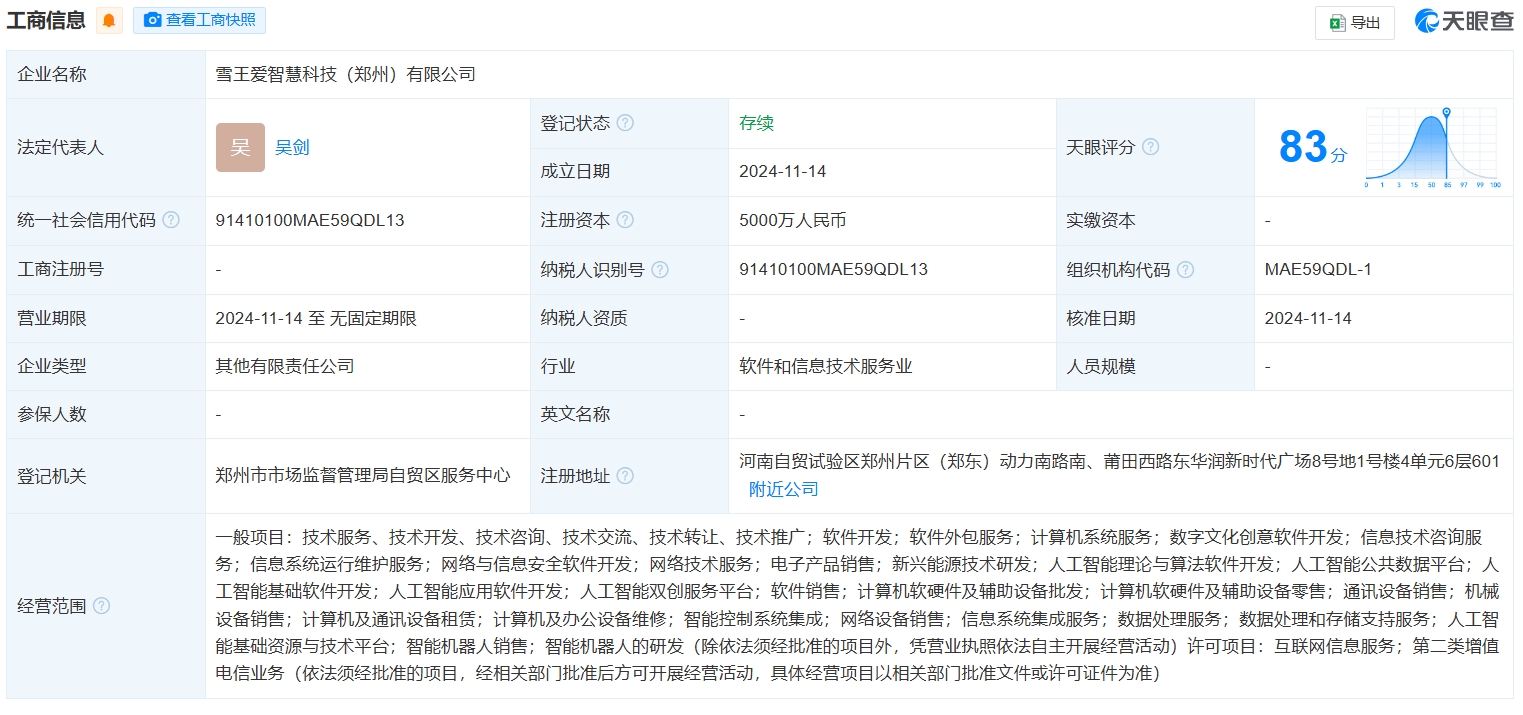Select company name 雪王爱智慧科技（郑州）有限公司
Screen dimensions: 1523x715
[x=345, y=74]
